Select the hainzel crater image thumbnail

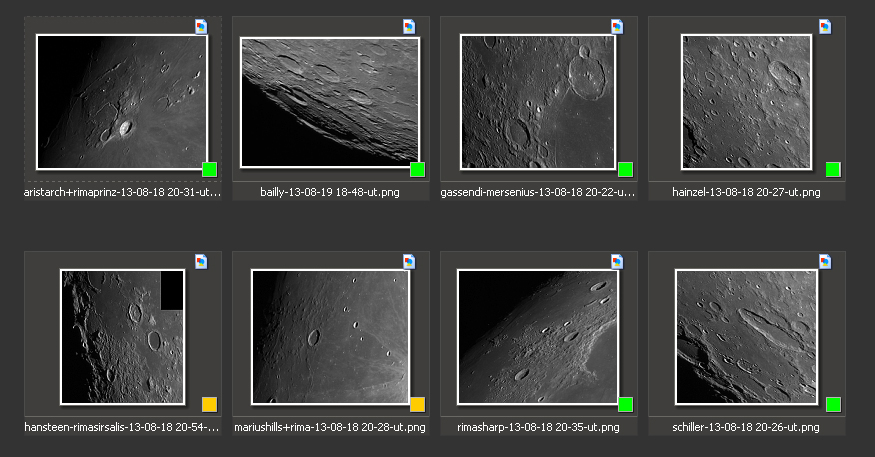(x=746, y=102)
